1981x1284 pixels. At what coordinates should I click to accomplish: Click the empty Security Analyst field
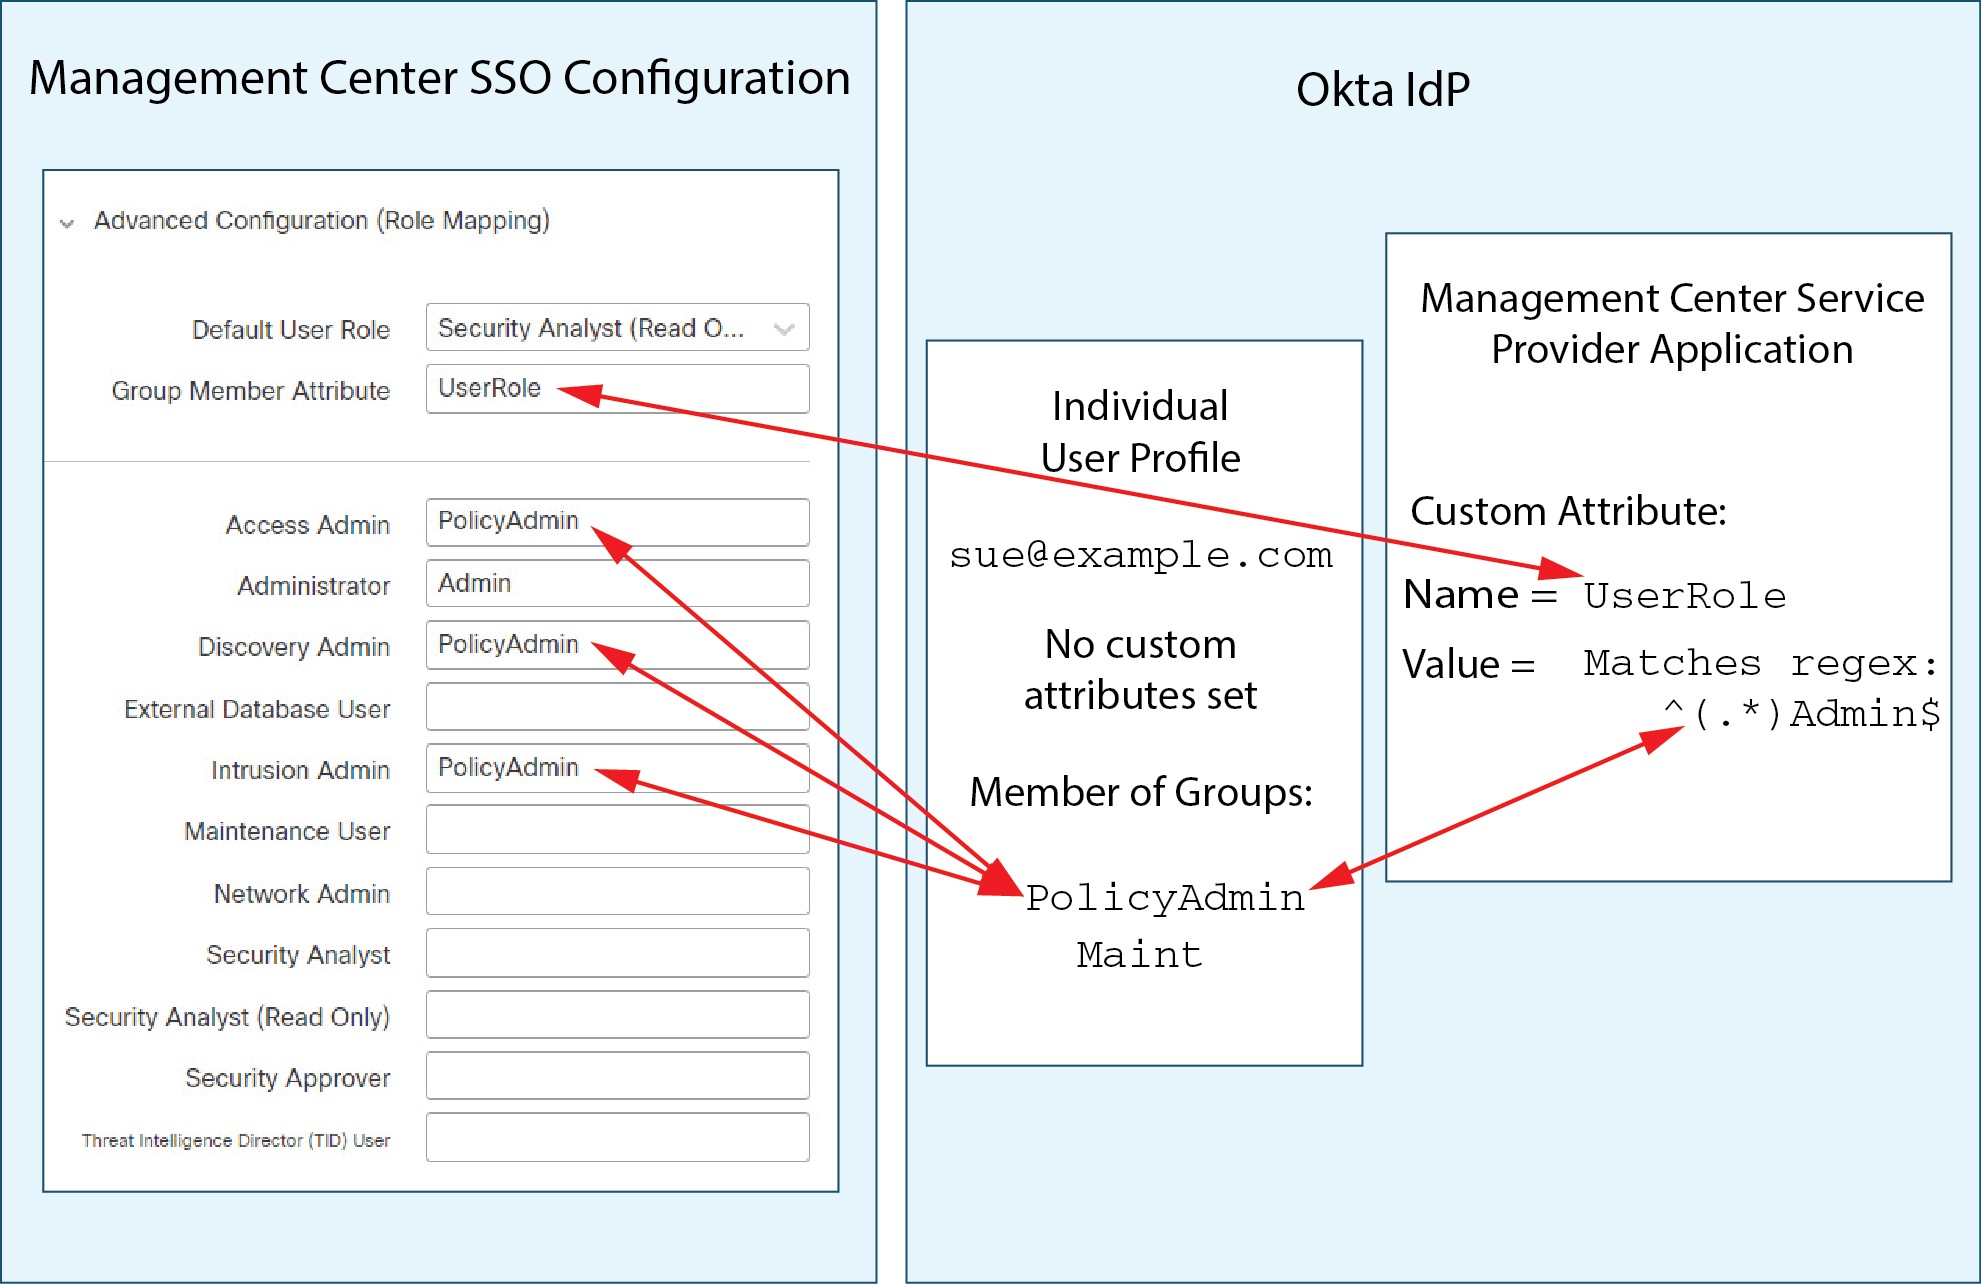click(616, 953)
